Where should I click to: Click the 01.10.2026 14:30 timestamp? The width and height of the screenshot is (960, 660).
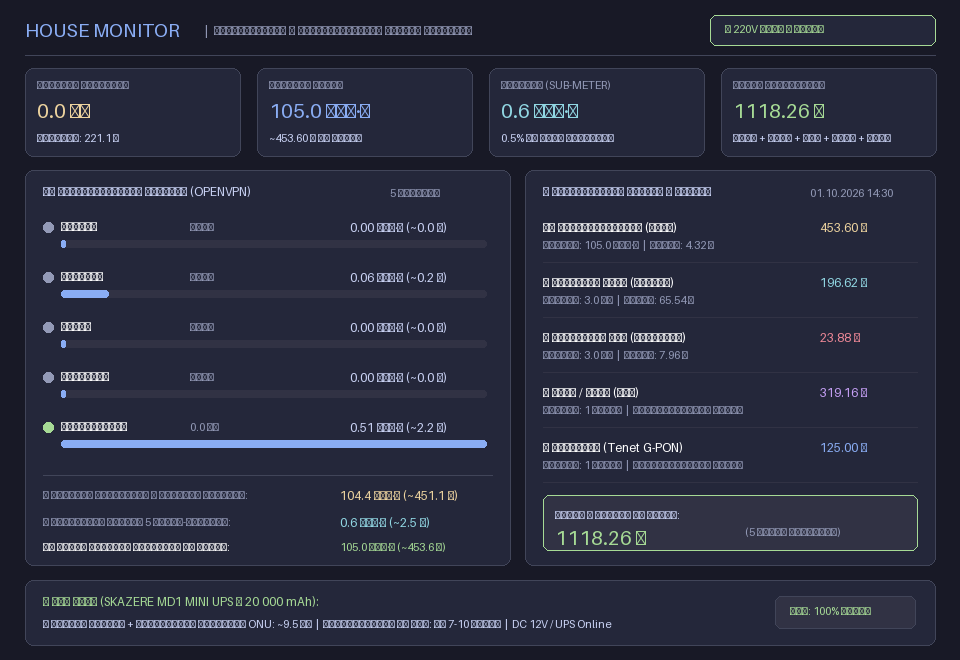tap(852, 193)
